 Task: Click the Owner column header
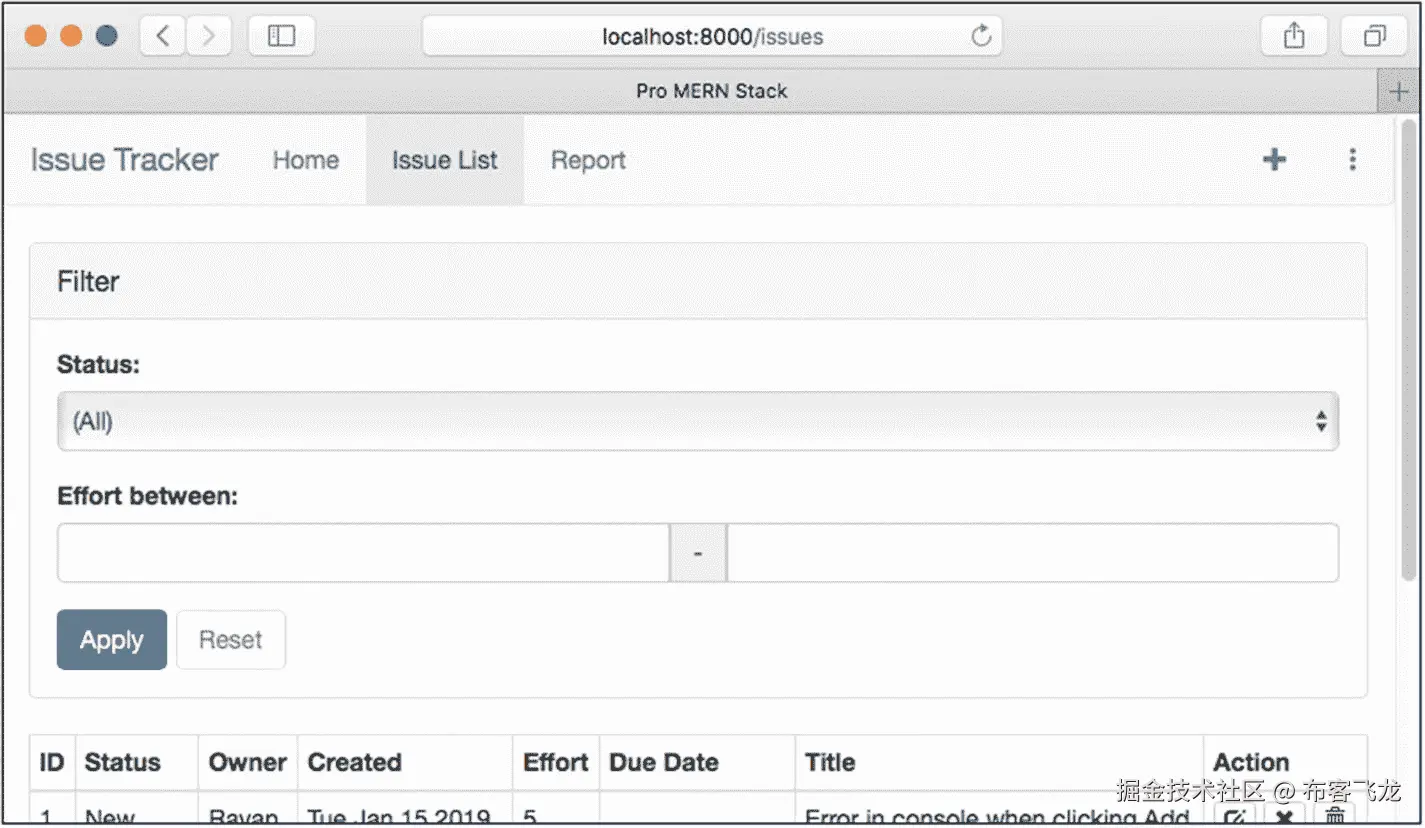248,762
